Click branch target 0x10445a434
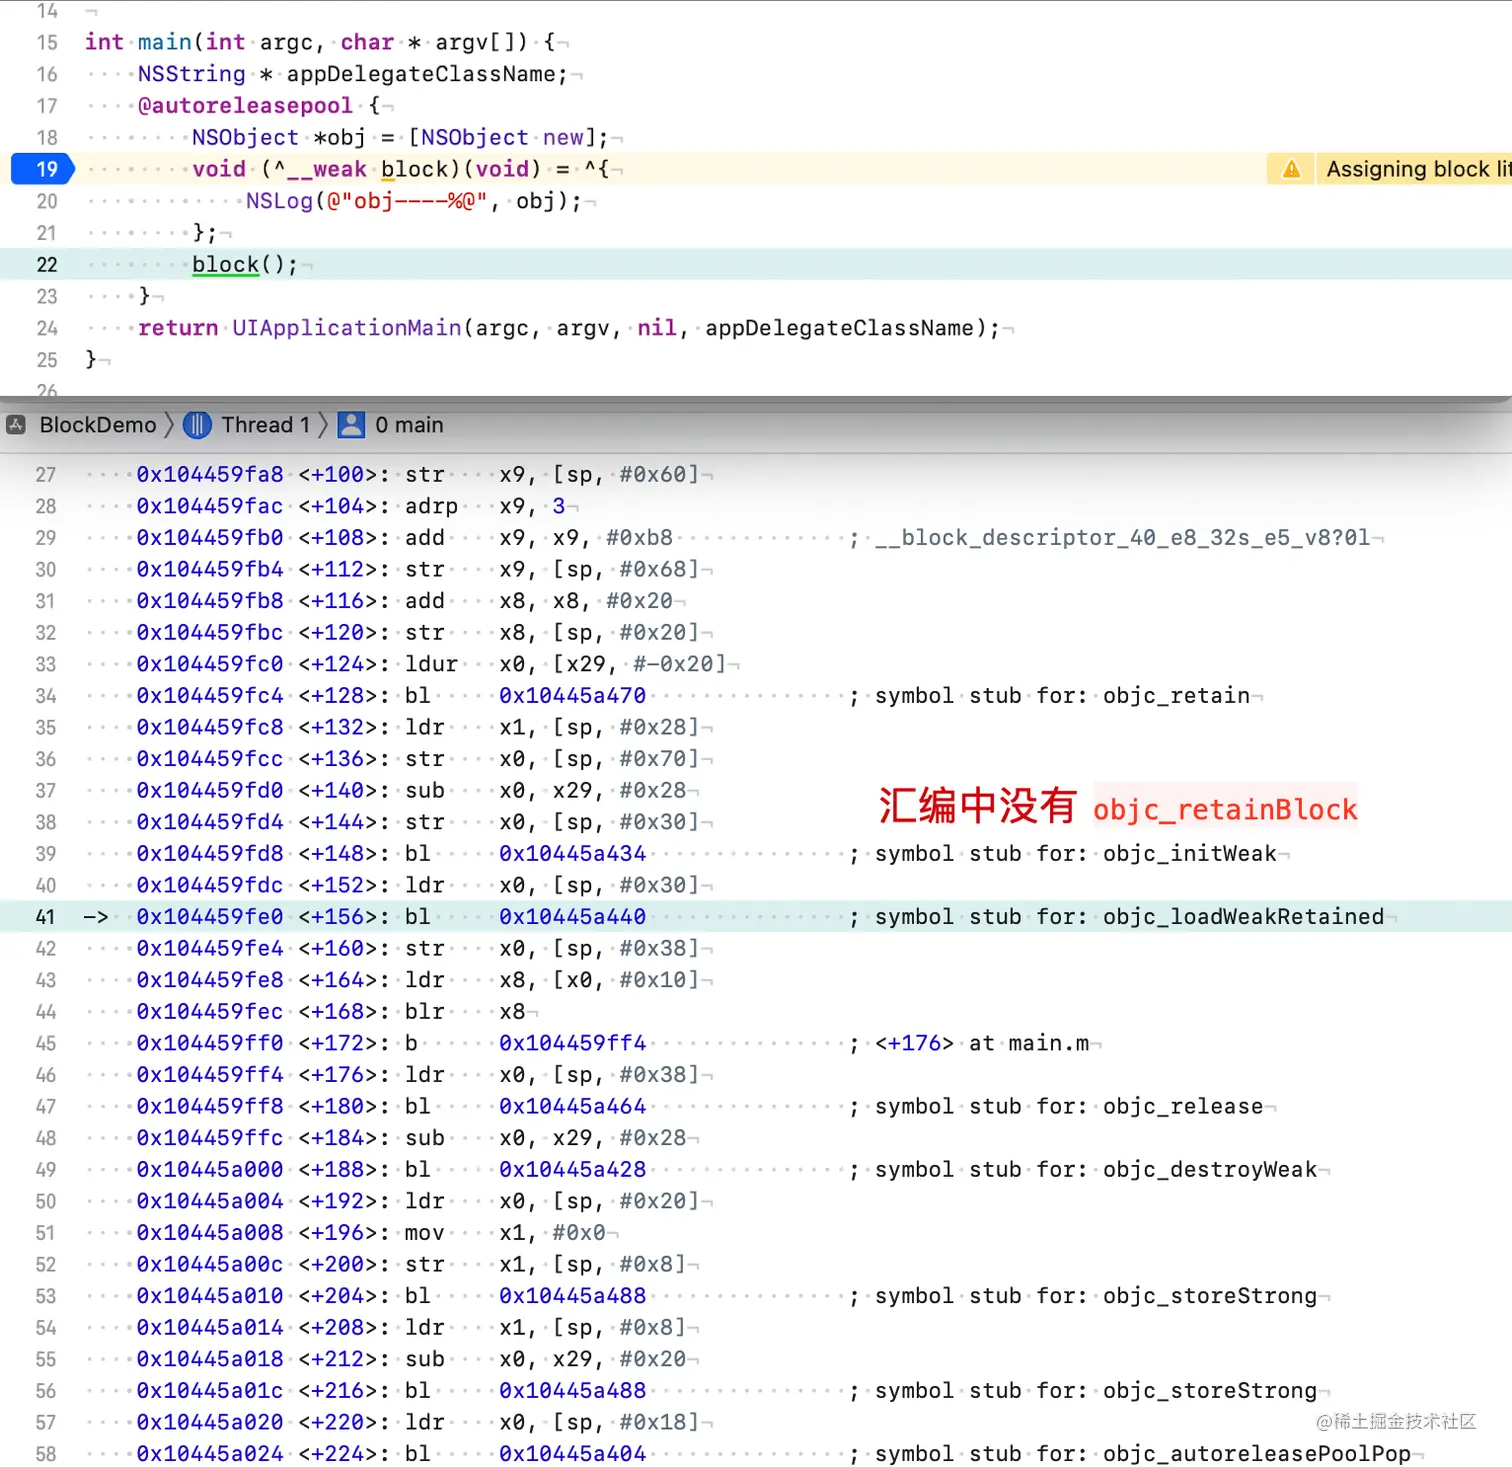 click(x=572, y=854)
